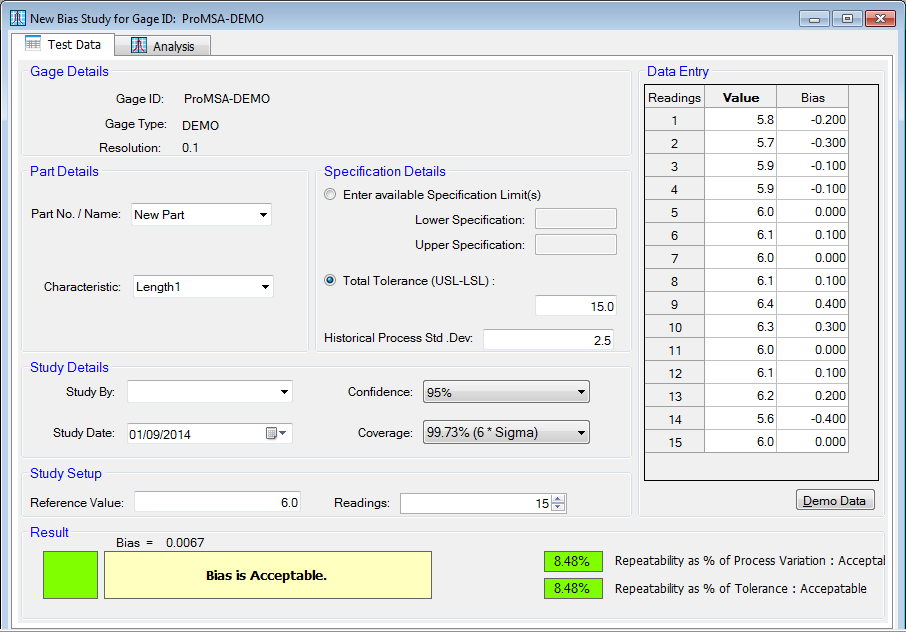Open the Coverage 99.73% dropdown
Image resolution: width=906 pixels, height=632 pixels.
(x=581, y=433)
